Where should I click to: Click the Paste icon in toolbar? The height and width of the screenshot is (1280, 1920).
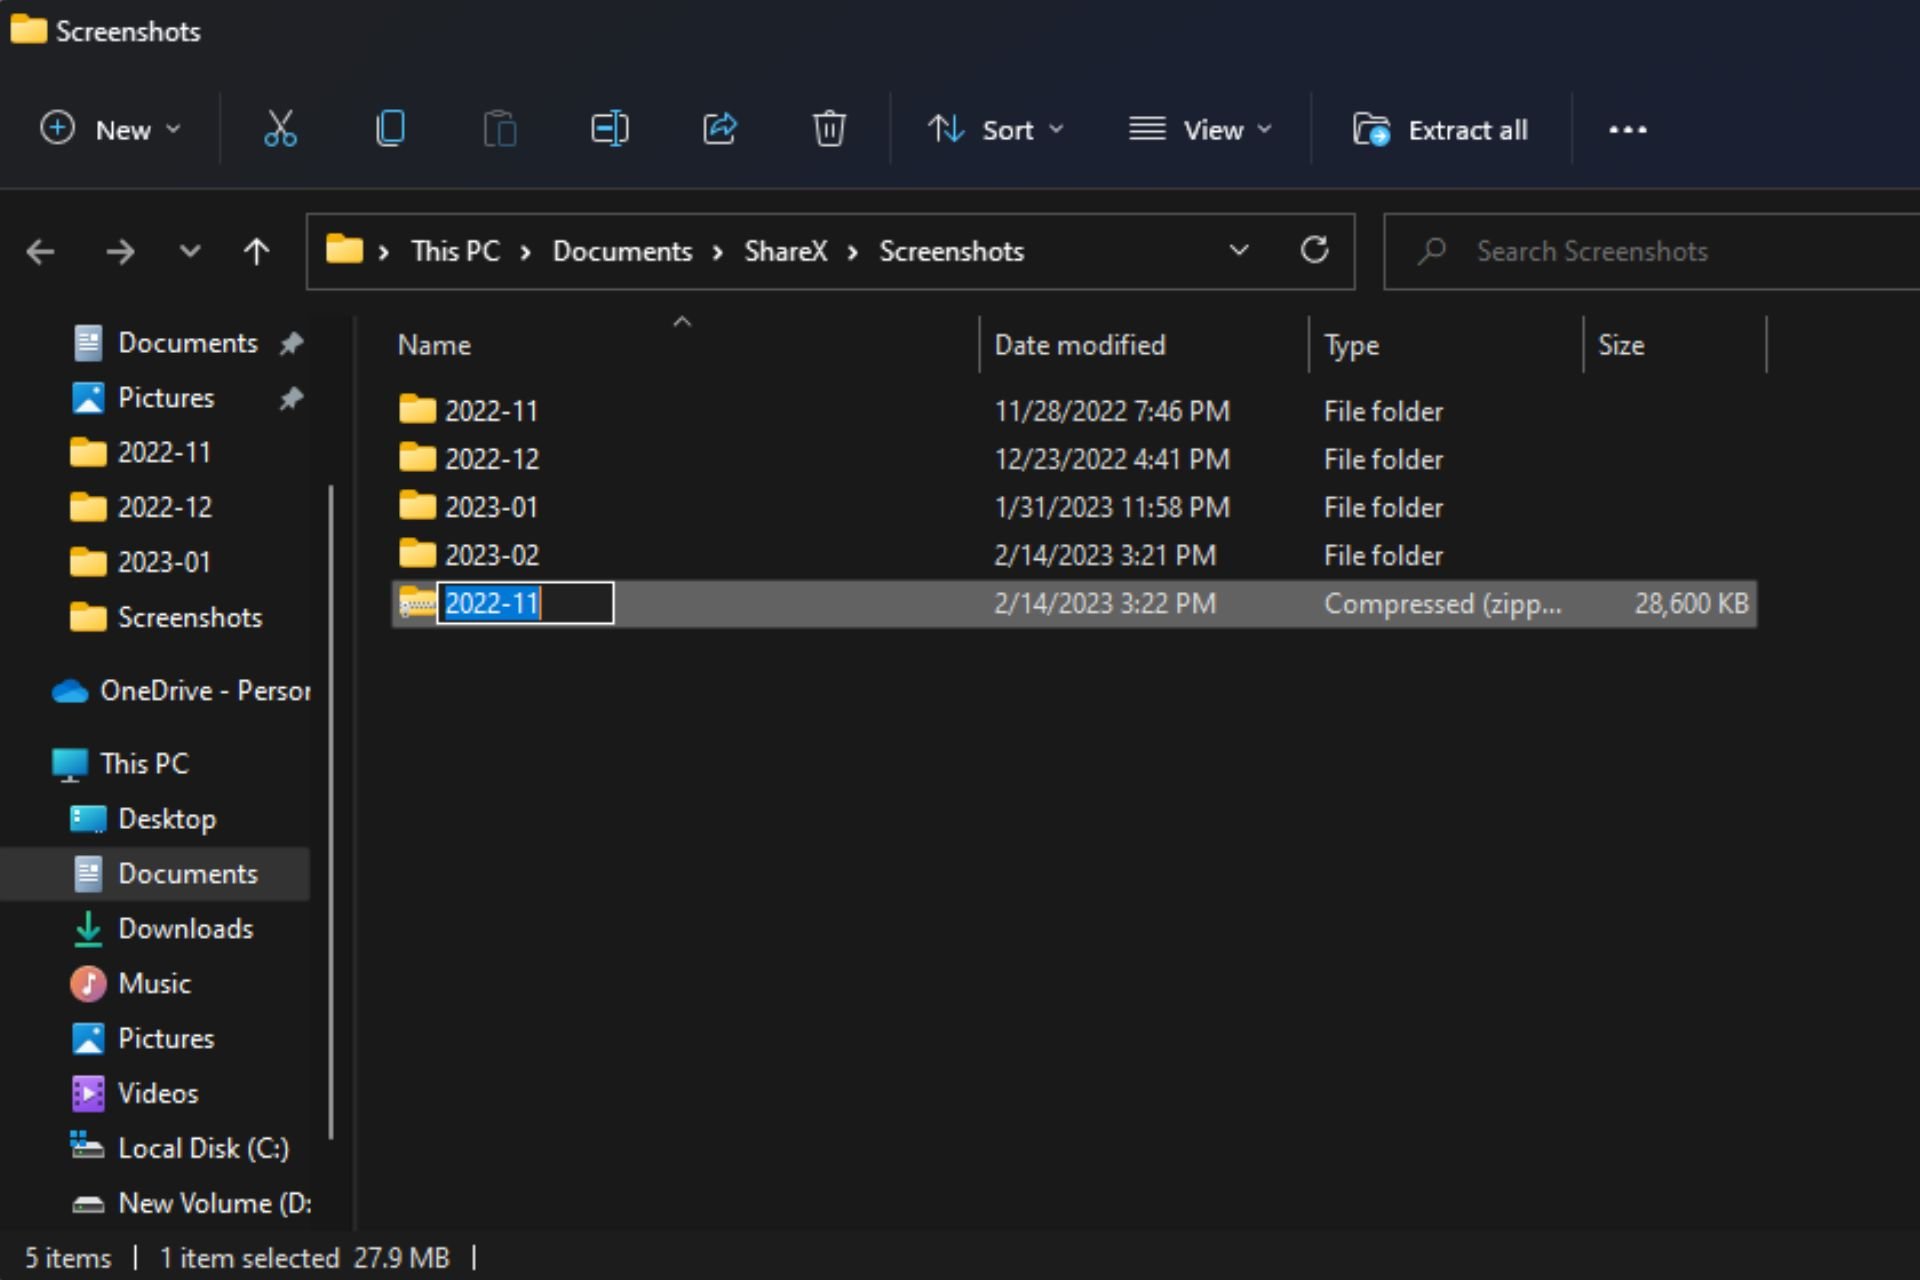499,129
